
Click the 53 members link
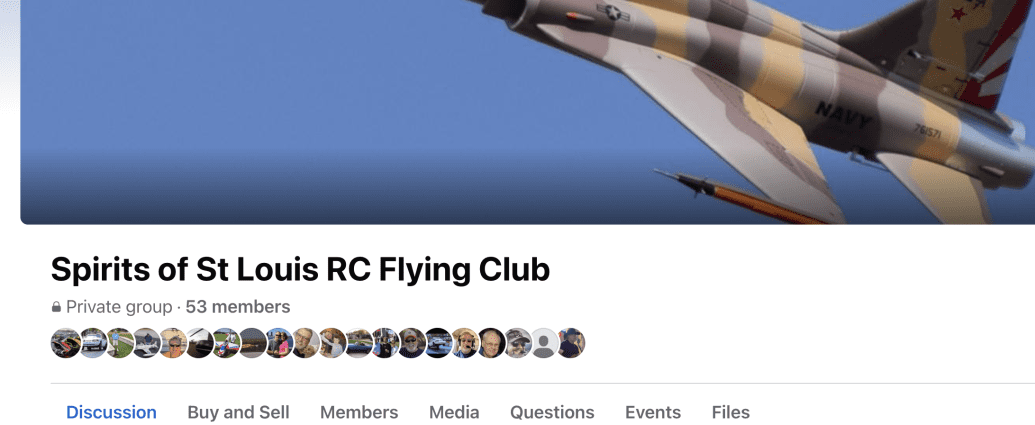(x=238, y=307)
